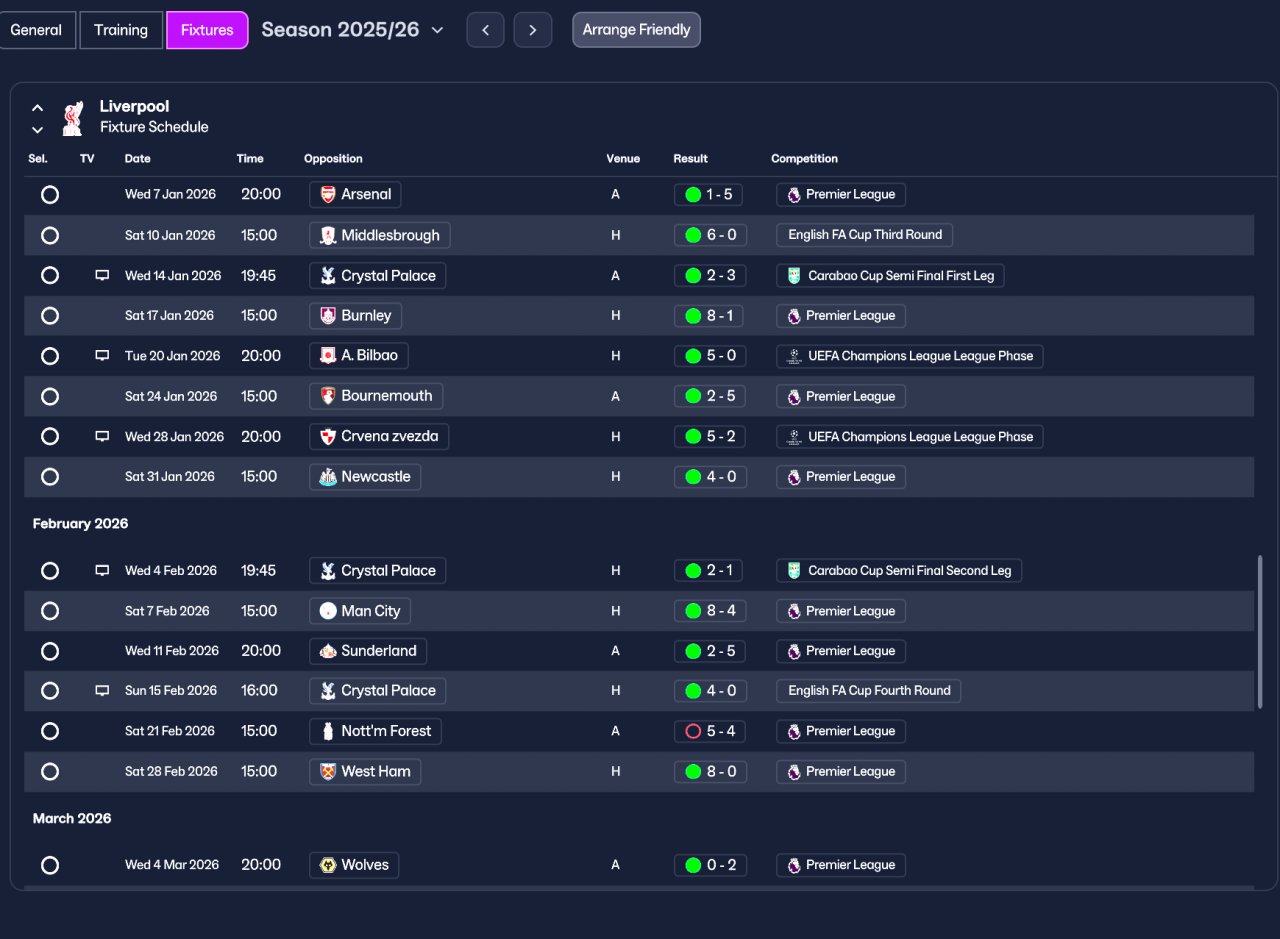The image size is (1280, 939).
Task: Click the Arsenal club badge
Action: tap(328, 194)
